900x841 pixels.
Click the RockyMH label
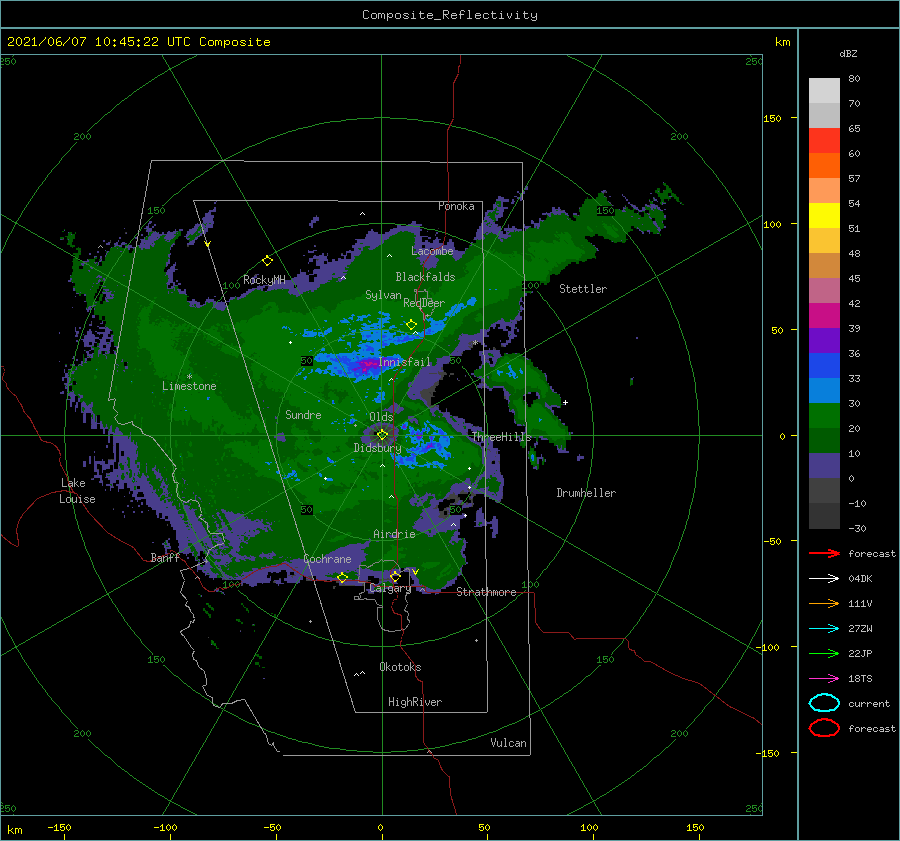(264, 280)
